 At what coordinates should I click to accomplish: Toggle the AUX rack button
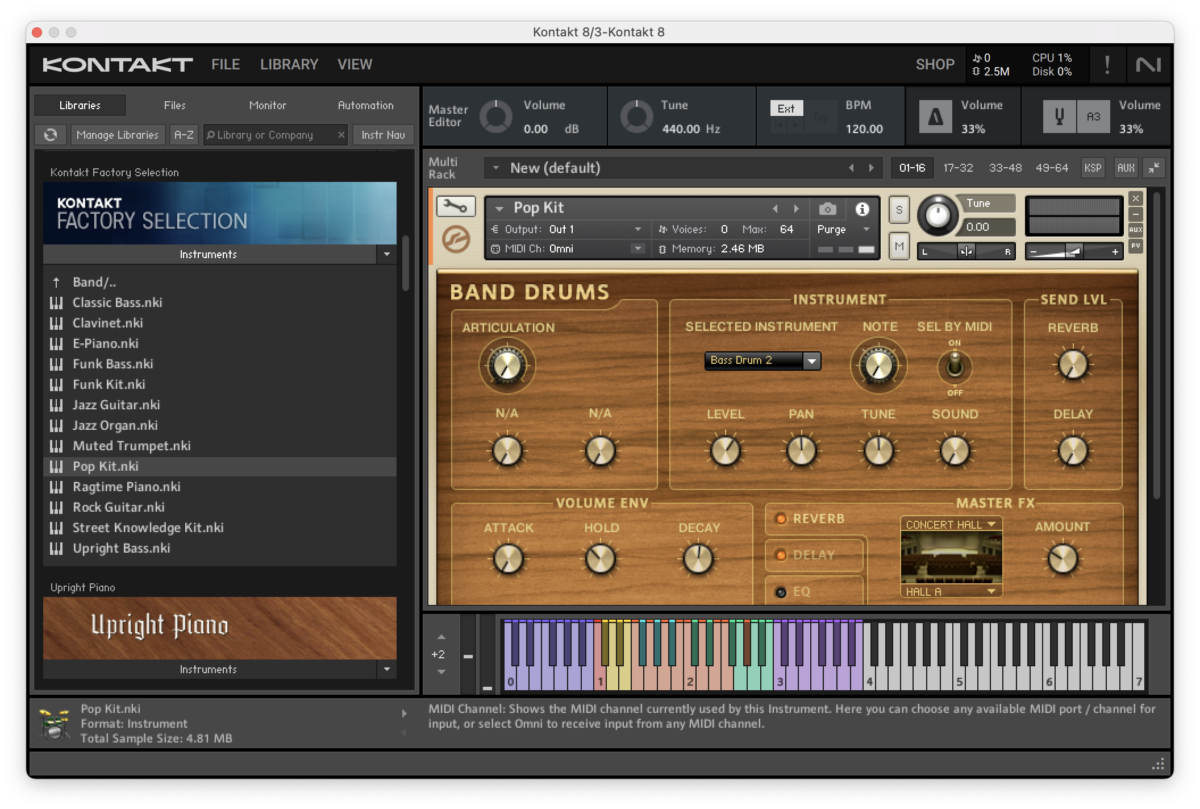pos(1126,168)
